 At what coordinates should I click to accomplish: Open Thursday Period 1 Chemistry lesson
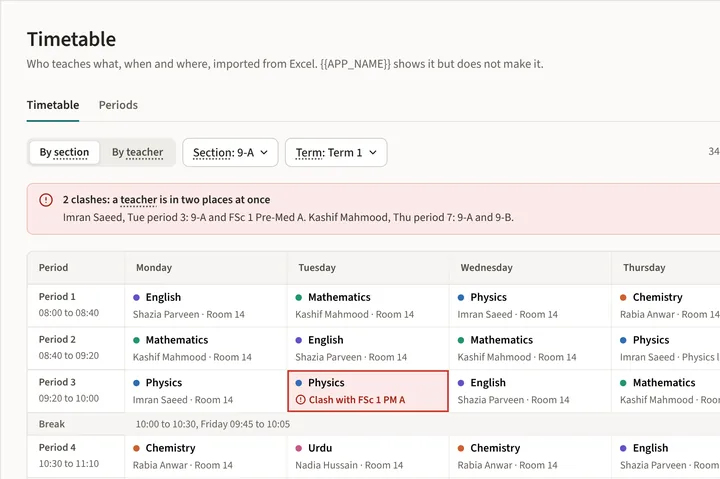pos(666,306)
